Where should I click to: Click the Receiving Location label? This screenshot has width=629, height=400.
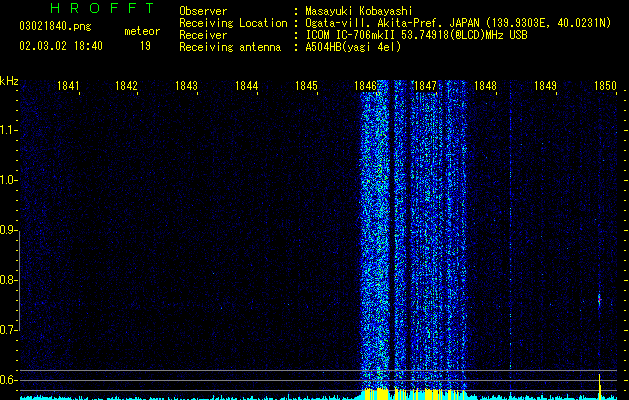pyautogui.click(x=233, y=23)
